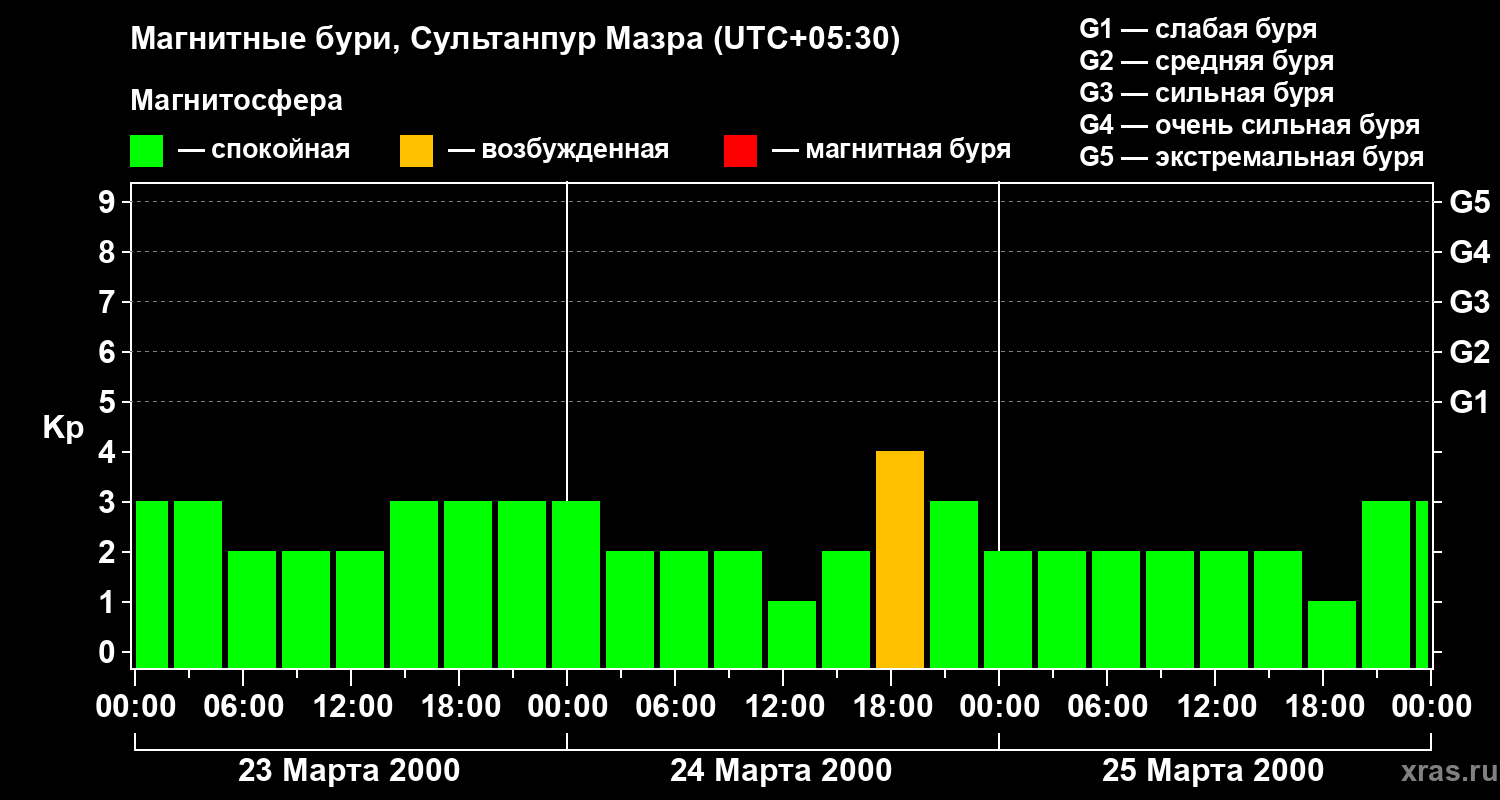
Task: Click the "— спокойная" legend label
Action: [264, 150]
